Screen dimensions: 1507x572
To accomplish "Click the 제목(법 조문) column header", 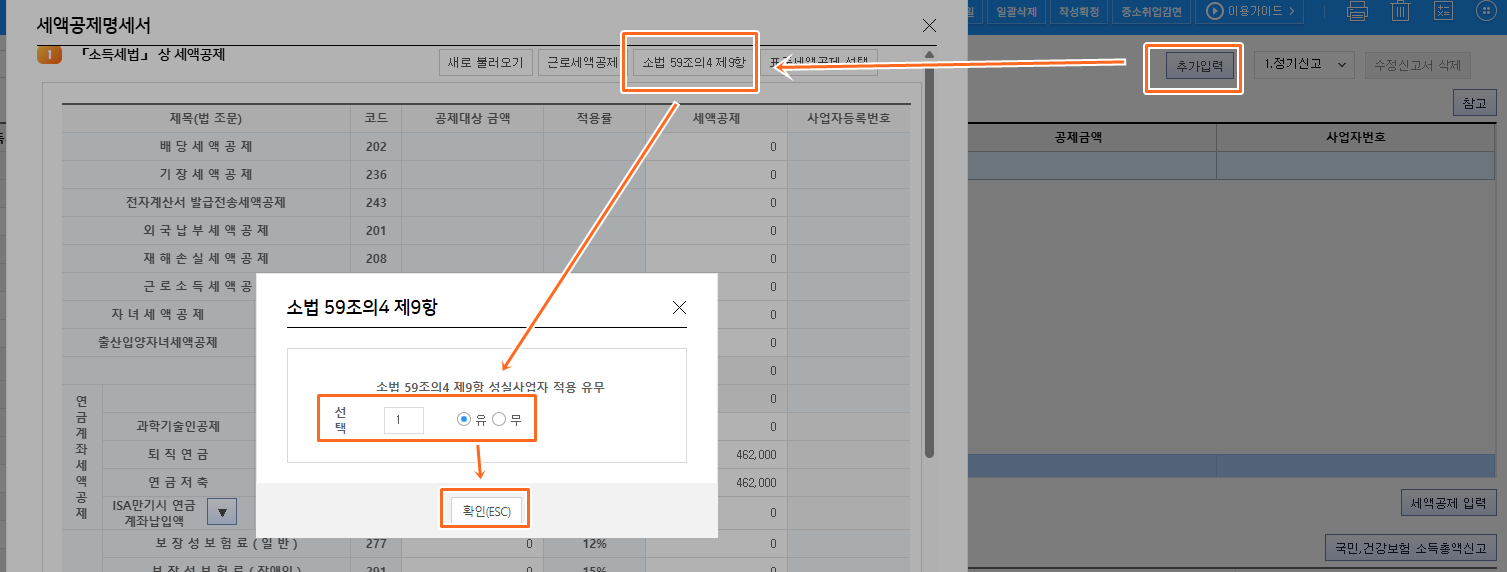I will point(206,118).
